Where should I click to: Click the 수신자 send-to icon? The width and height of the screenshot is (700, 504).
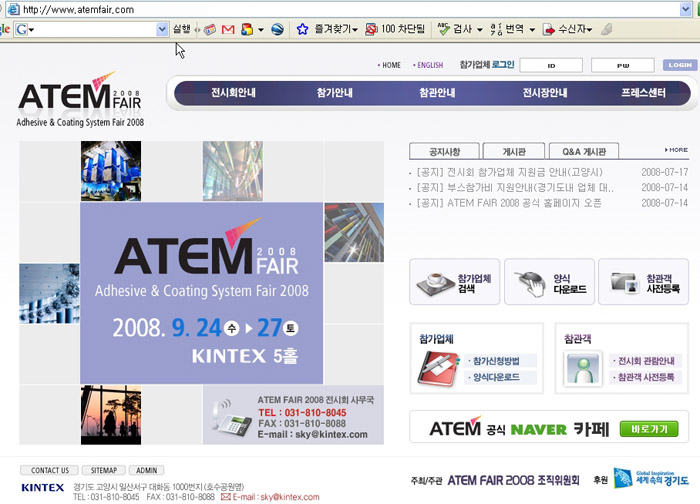[x=549, y=29]
